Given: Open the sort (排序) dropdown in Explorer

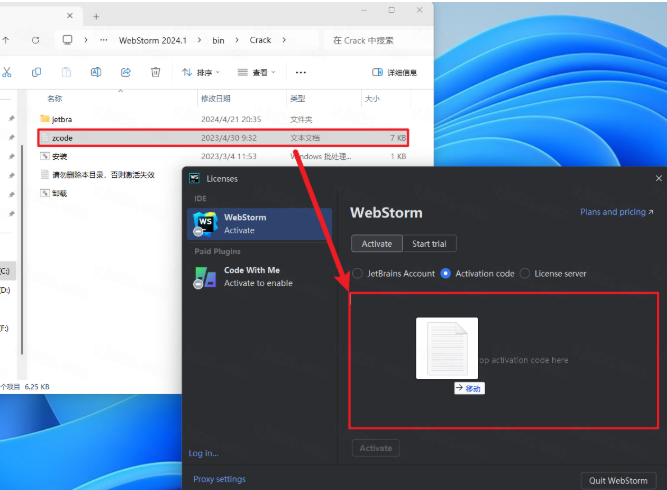Looking at the screenshot, I should point(201,72).
